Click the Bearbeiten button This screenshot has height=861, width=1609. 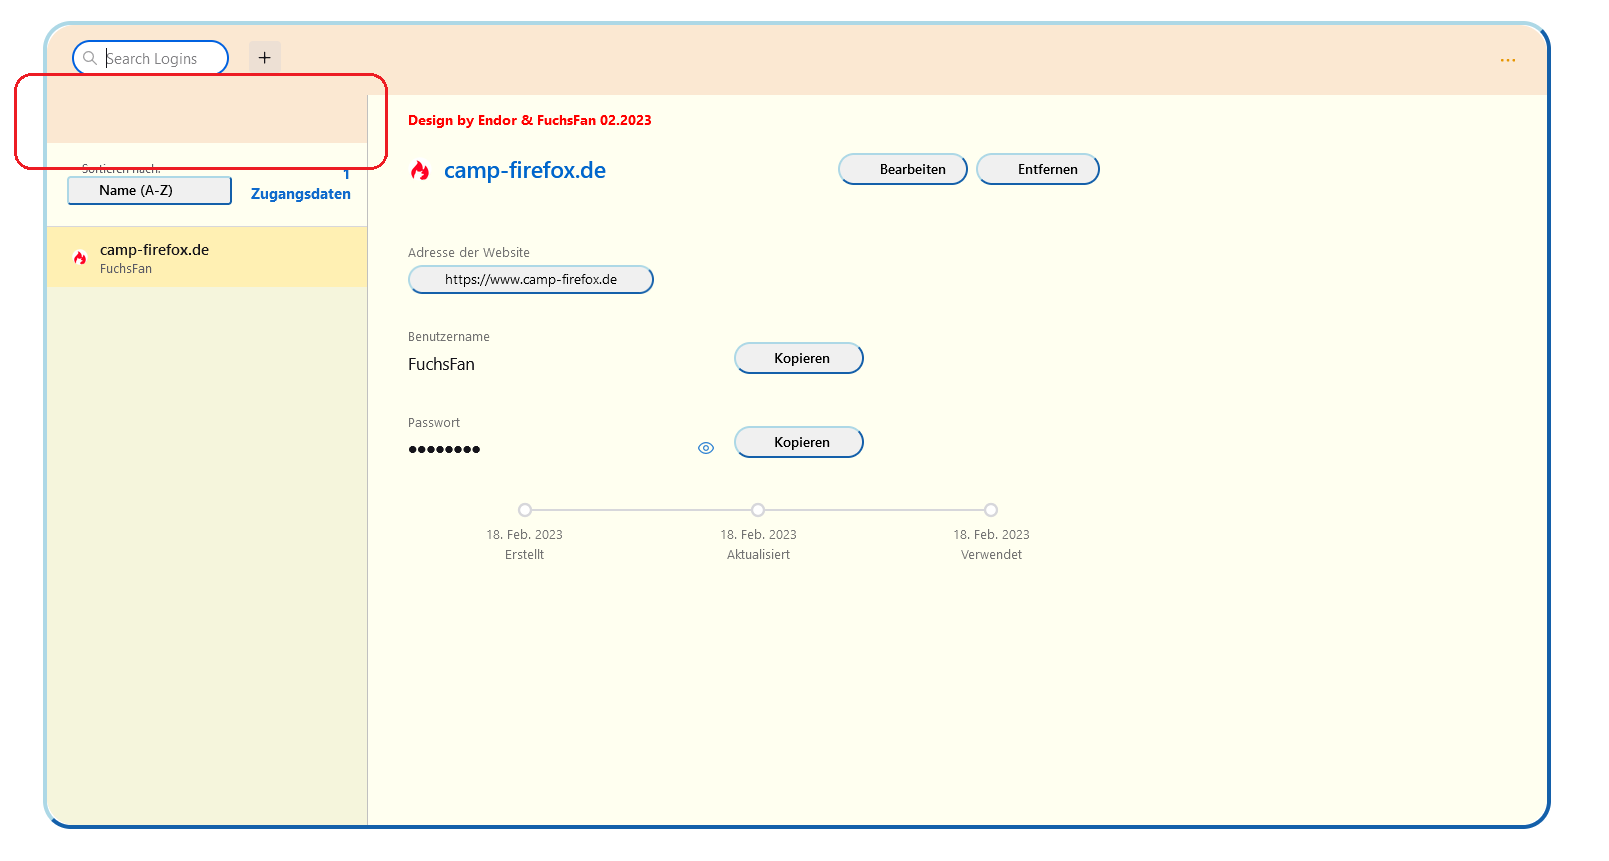pyautogui.click(x=903, y=169)
